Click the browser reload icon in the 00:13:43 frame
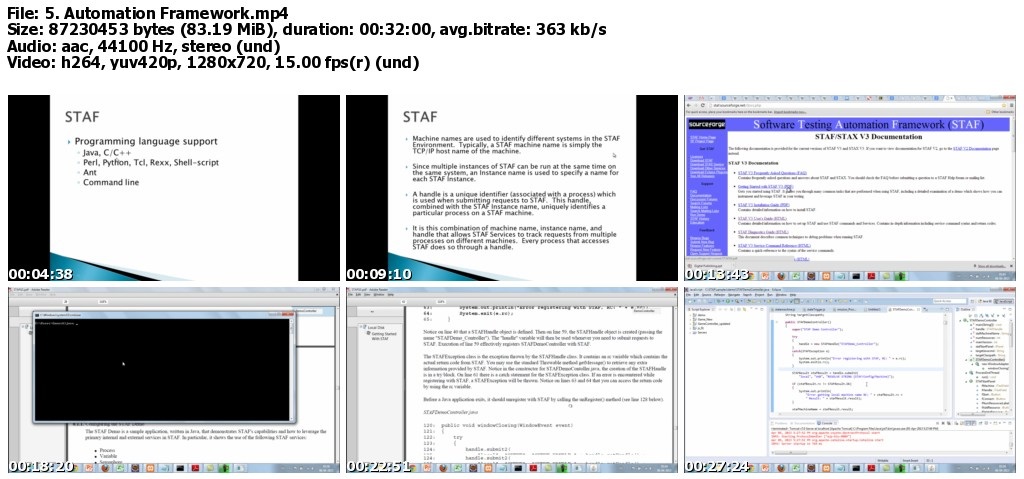 click(x=701, y=105)
